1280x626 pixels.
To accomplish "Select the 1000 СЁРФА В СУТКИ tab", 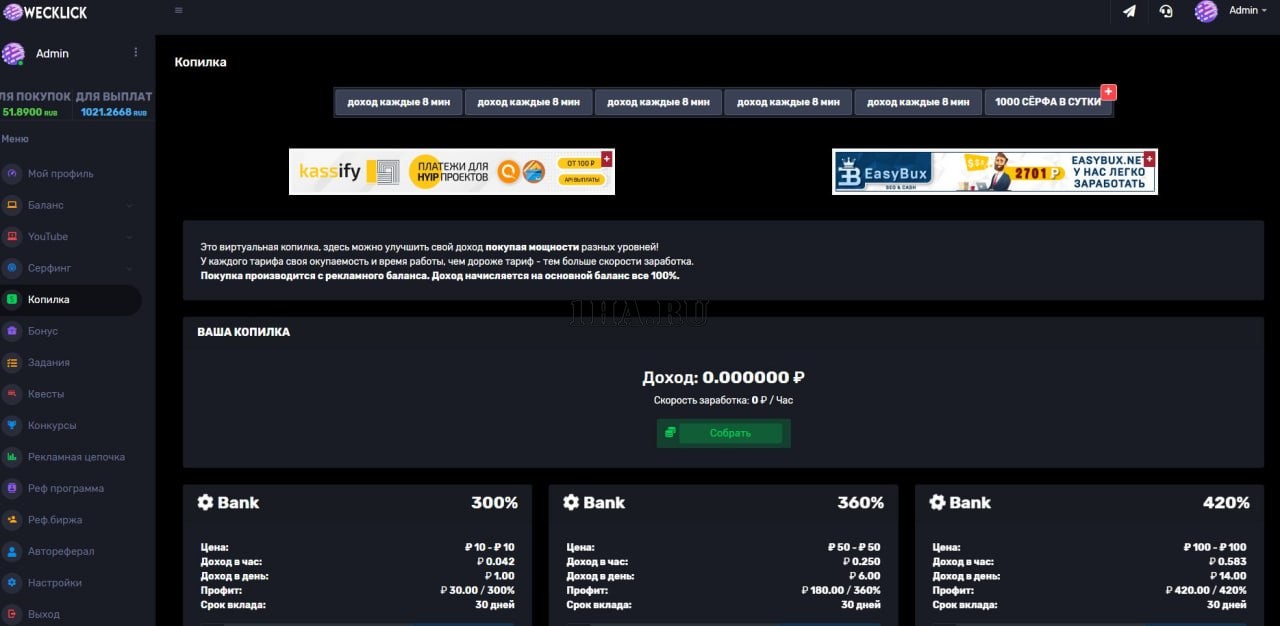I will [x=1046, y=101].
